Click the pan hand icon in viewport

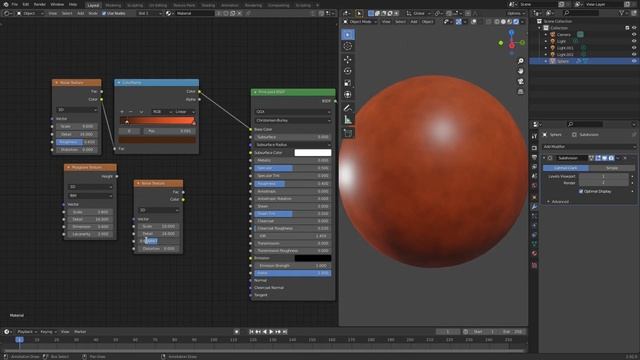(x=521, y=71)
